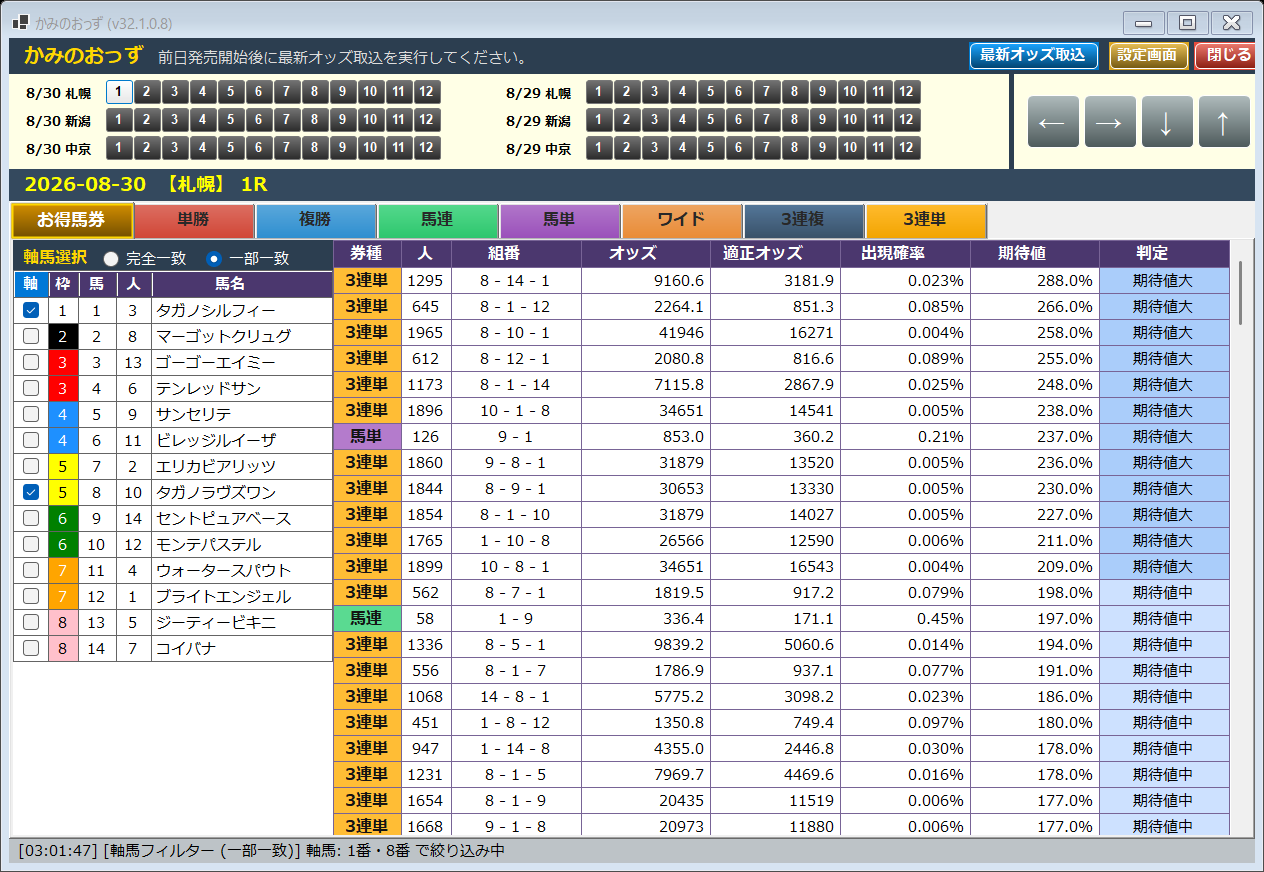The width and height of the screenshot is (1264, 872).
Task: Click the 最新オッズ取込 button
Action: pos(1034,56)
